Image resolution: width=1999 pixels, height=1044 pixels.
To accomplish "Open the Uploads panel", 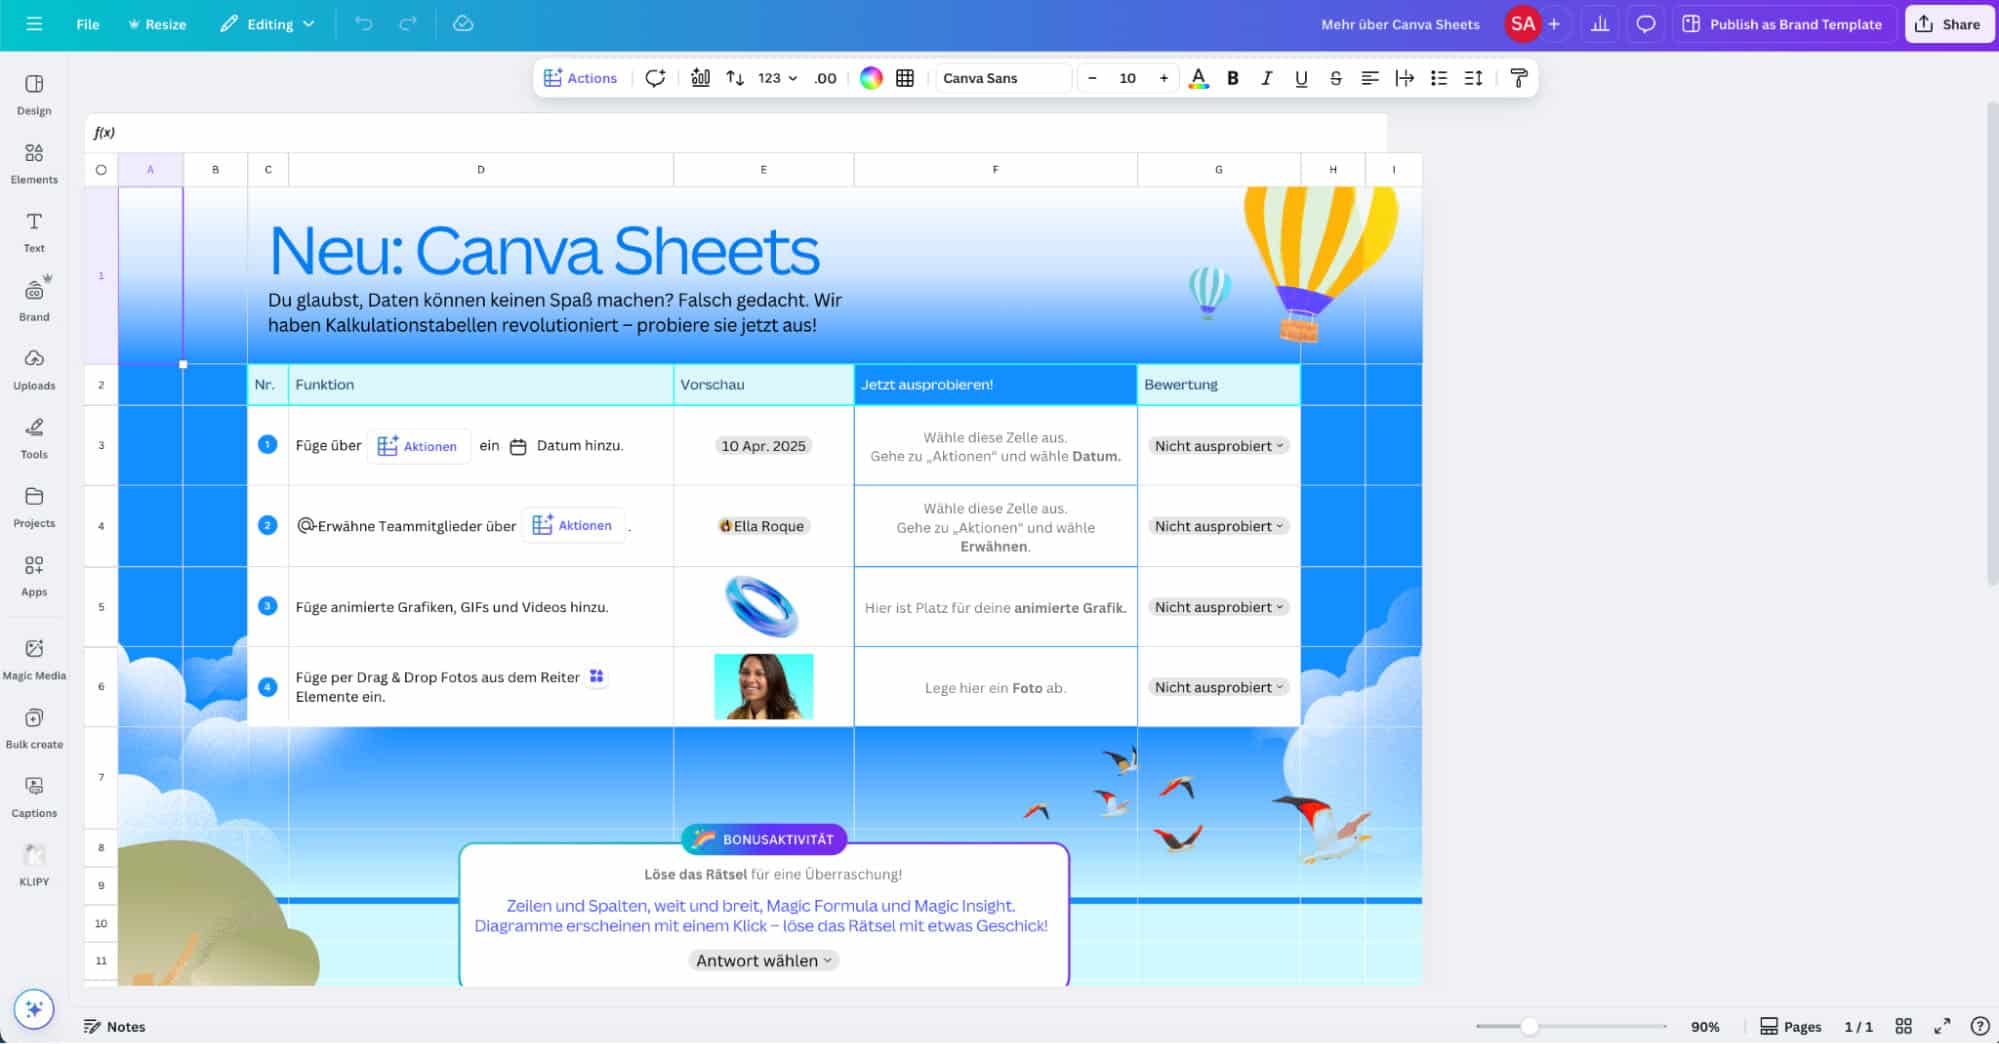I will [34, 369].
